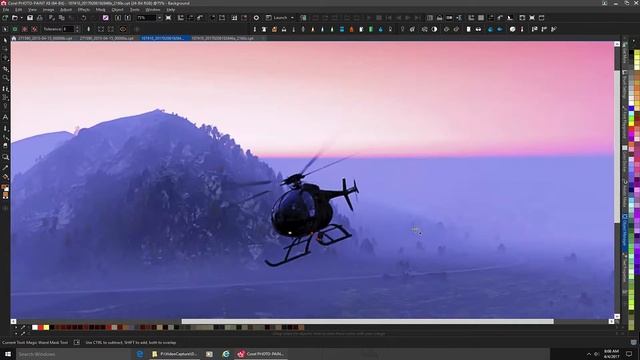
Task: Click into the Tolerance value field
Action: click(68, 29)
